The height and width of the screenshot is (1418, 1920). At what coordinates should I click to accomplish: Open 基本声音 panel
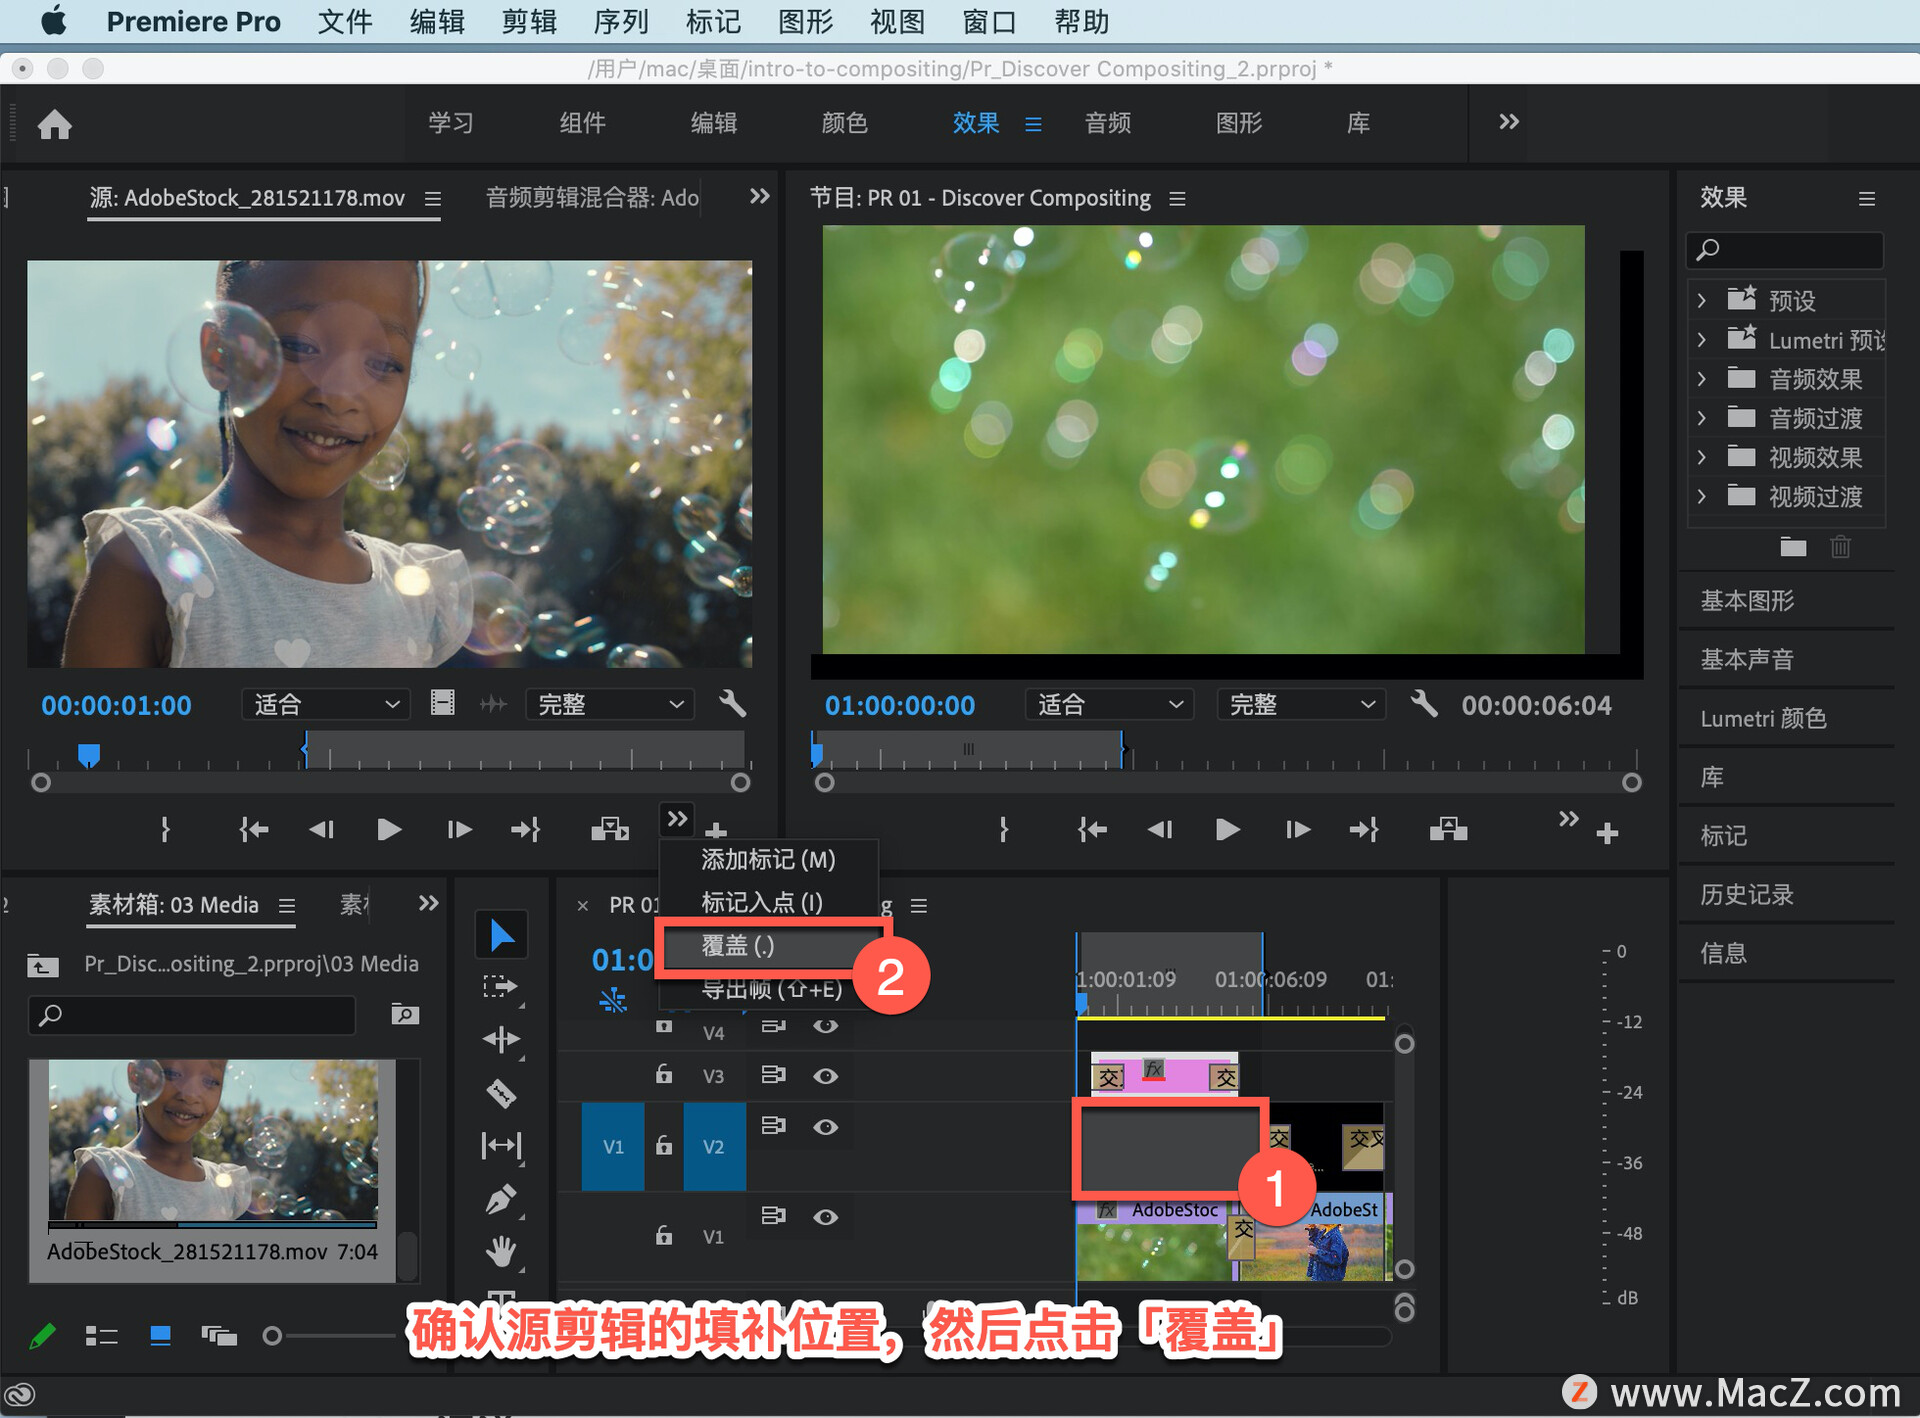(1748, 659)
